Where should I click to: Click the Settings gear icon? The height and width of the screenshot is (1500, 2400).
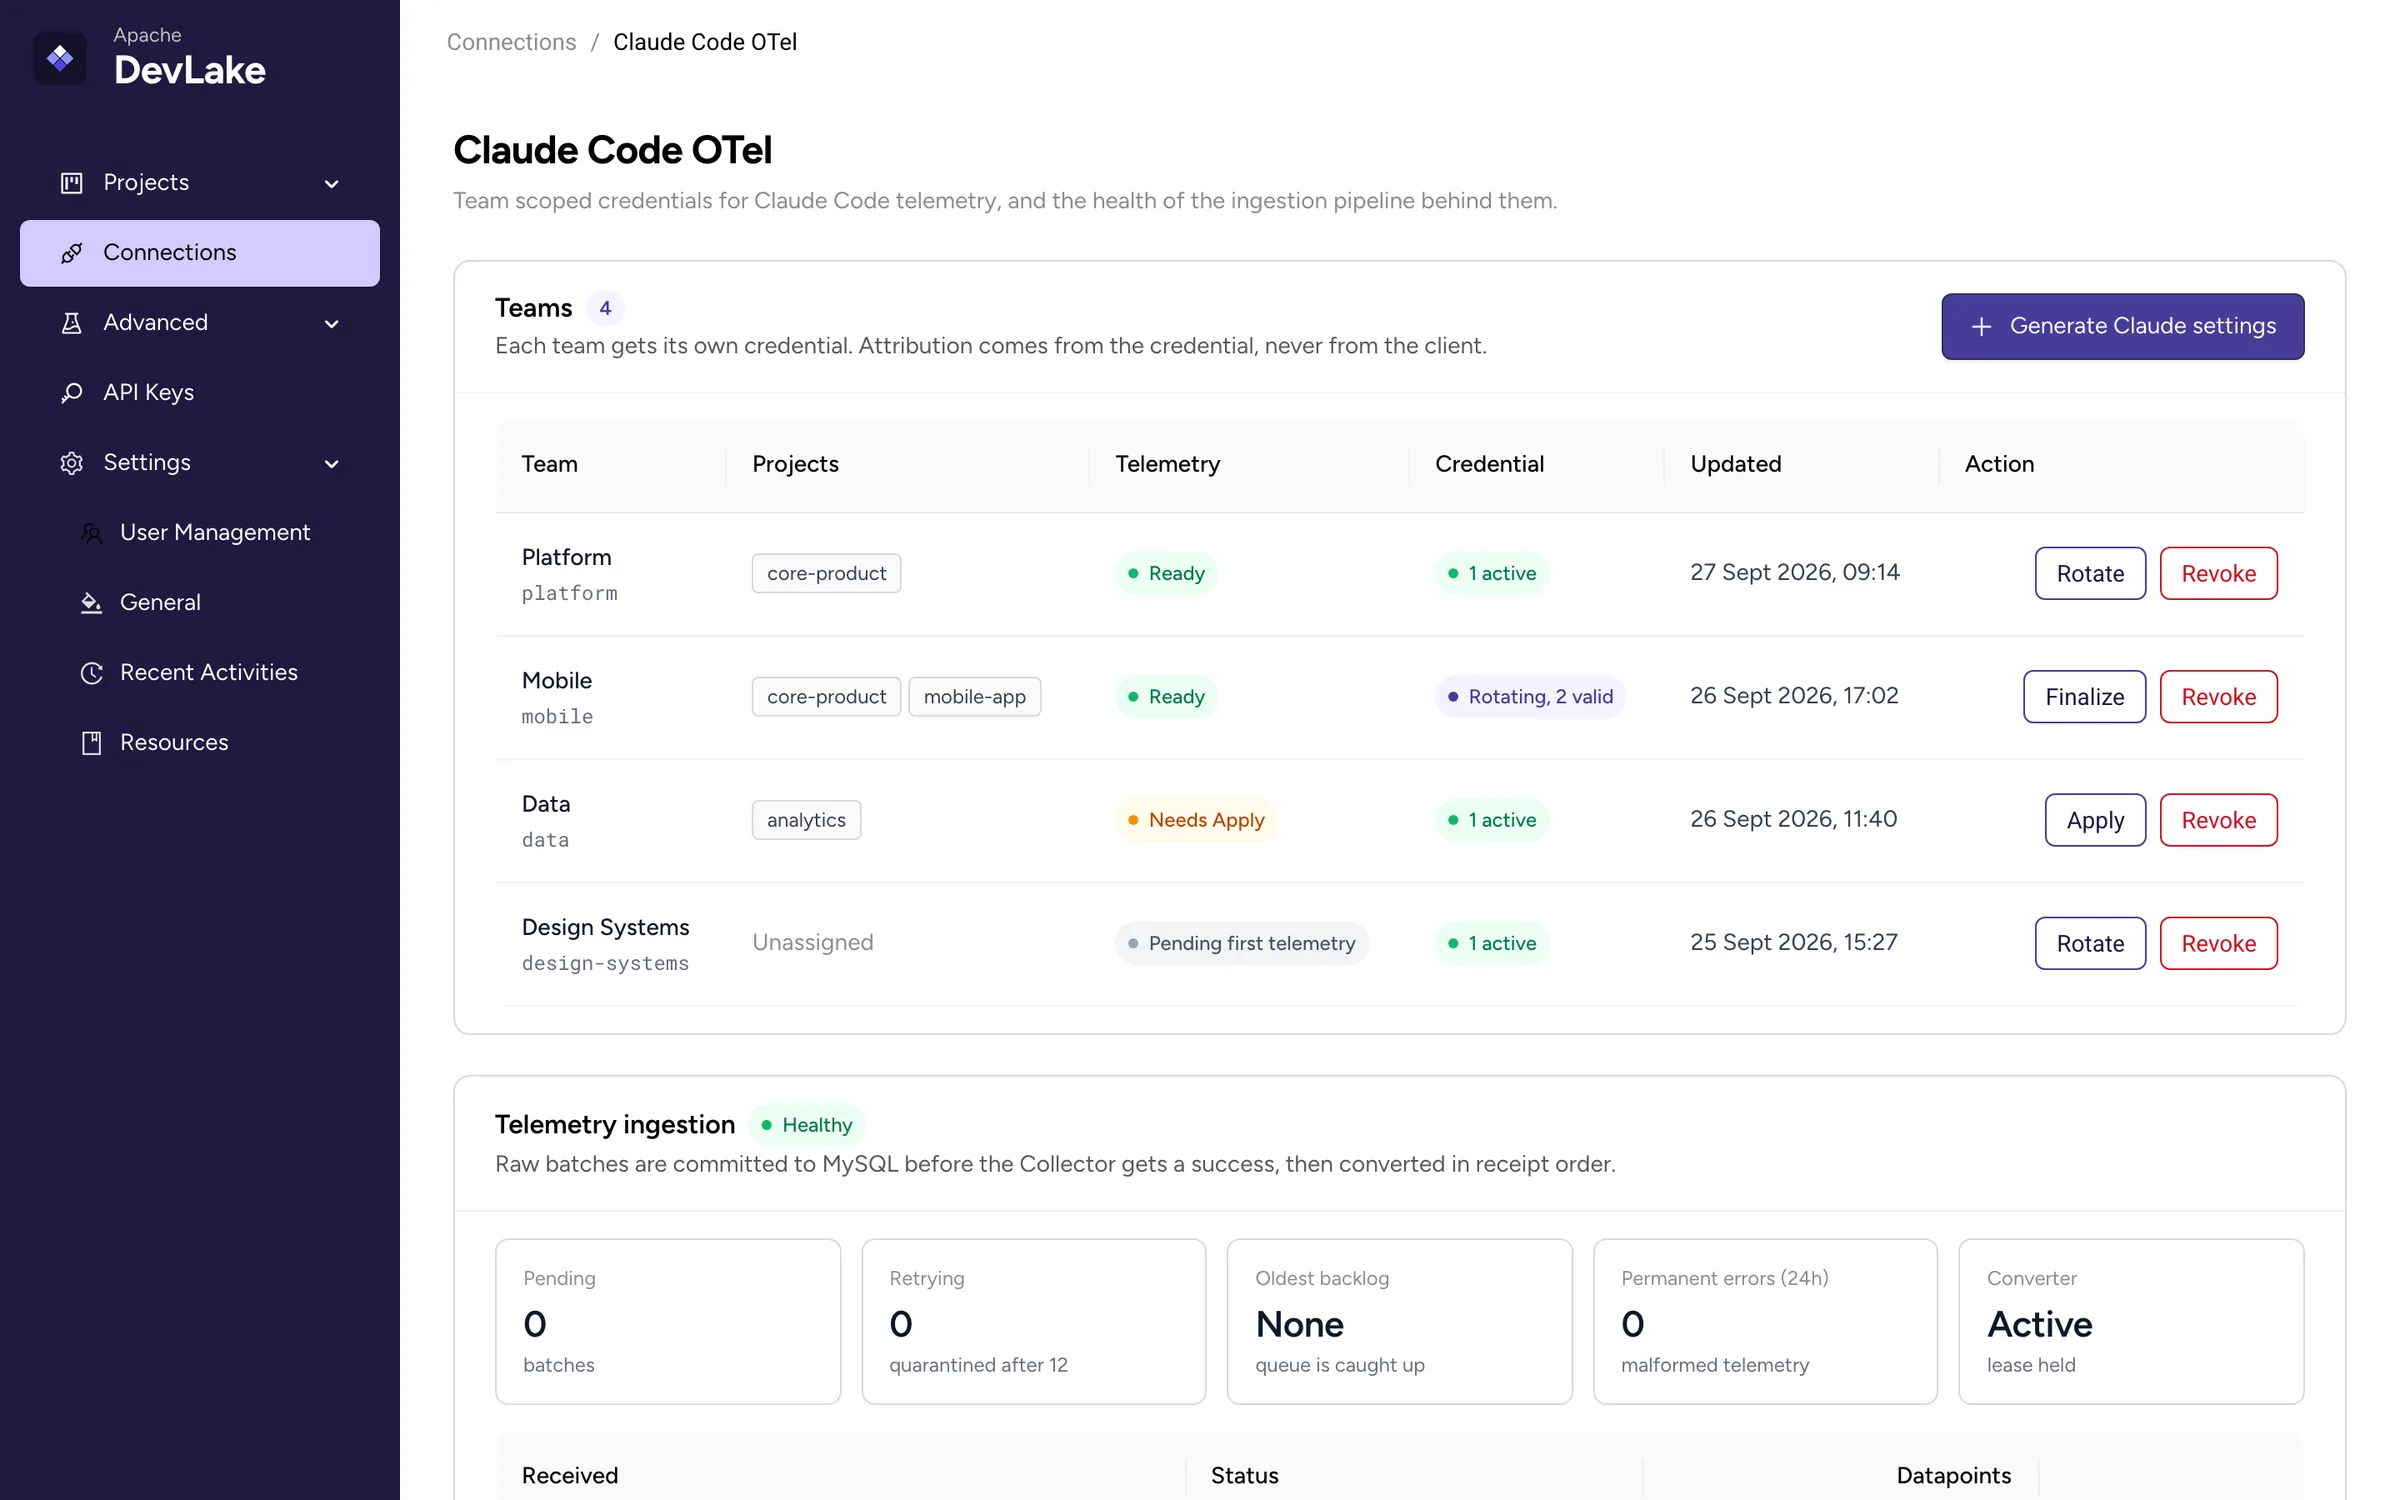(72, 463)
